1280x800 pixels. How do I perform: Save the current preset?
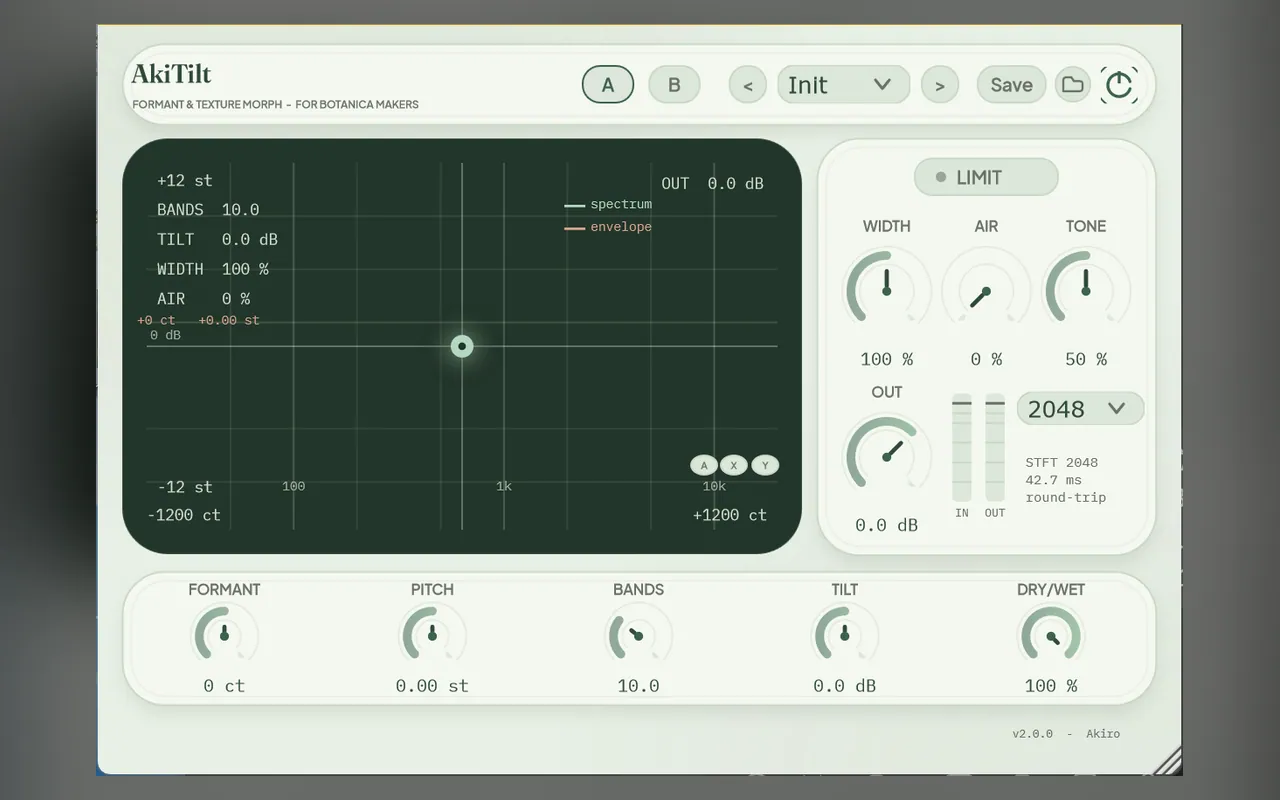(1011, 85)
